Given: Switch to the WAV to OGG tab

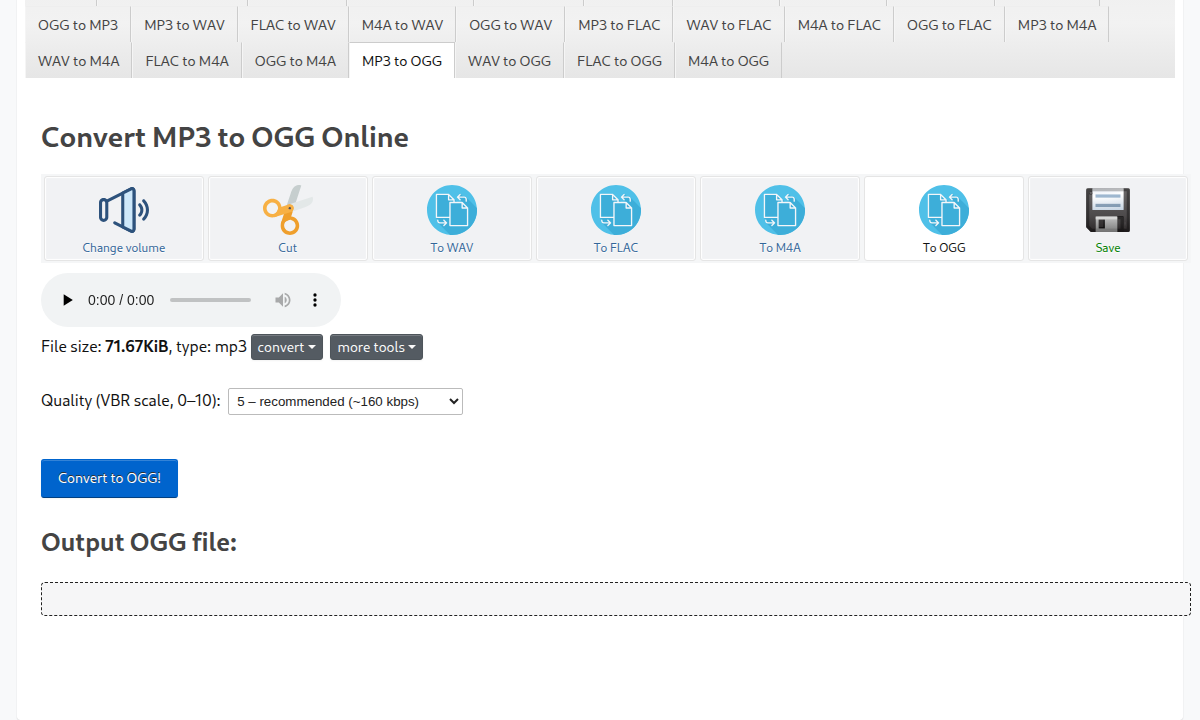Looking at the screenshot, I should [x=509, y=60].
